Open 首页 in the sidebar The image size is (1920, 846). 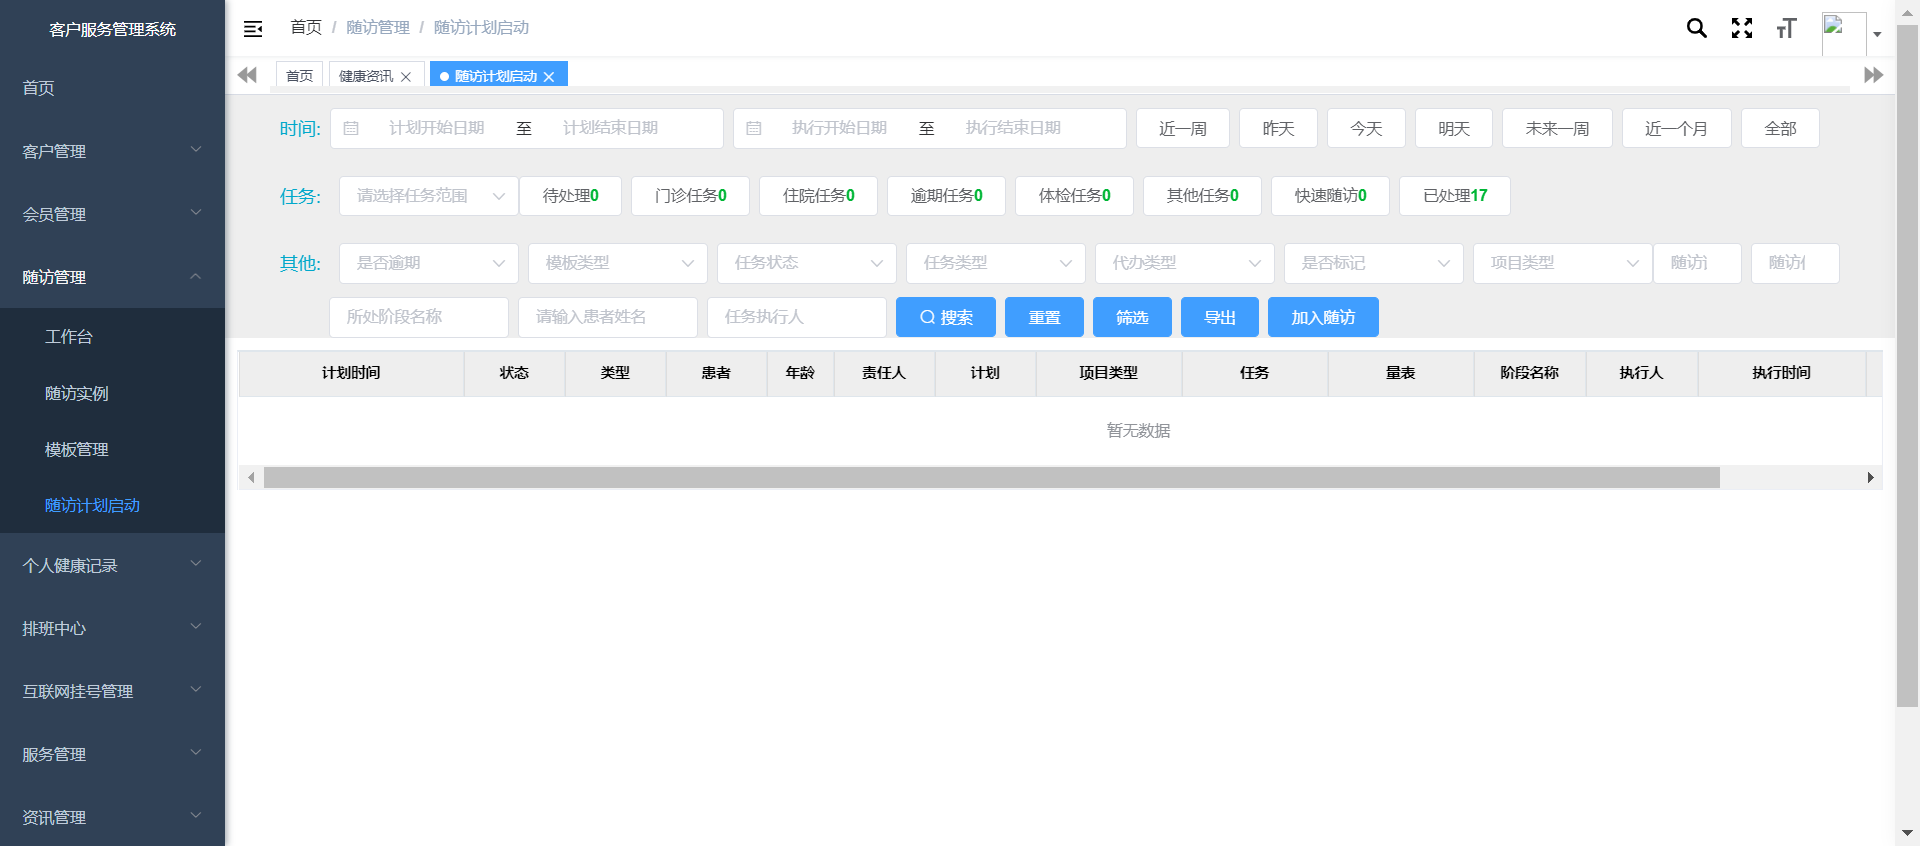112,88
